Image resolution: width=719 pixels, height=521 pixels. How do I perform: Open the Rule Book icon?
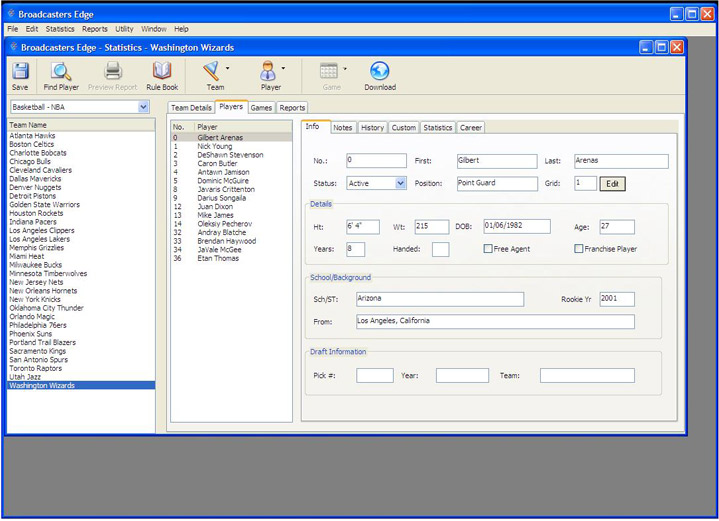(x=162, y=71)
